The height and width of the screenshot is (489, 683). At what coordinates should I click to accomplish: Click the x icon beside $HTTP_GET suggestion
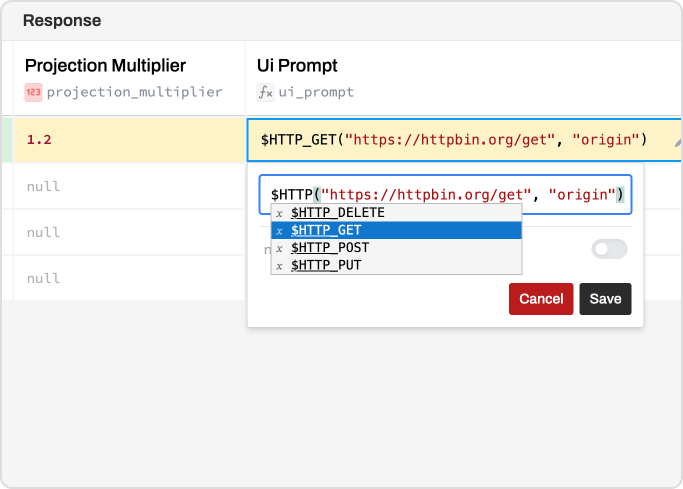pyautogui.click(x=279, y=231)
